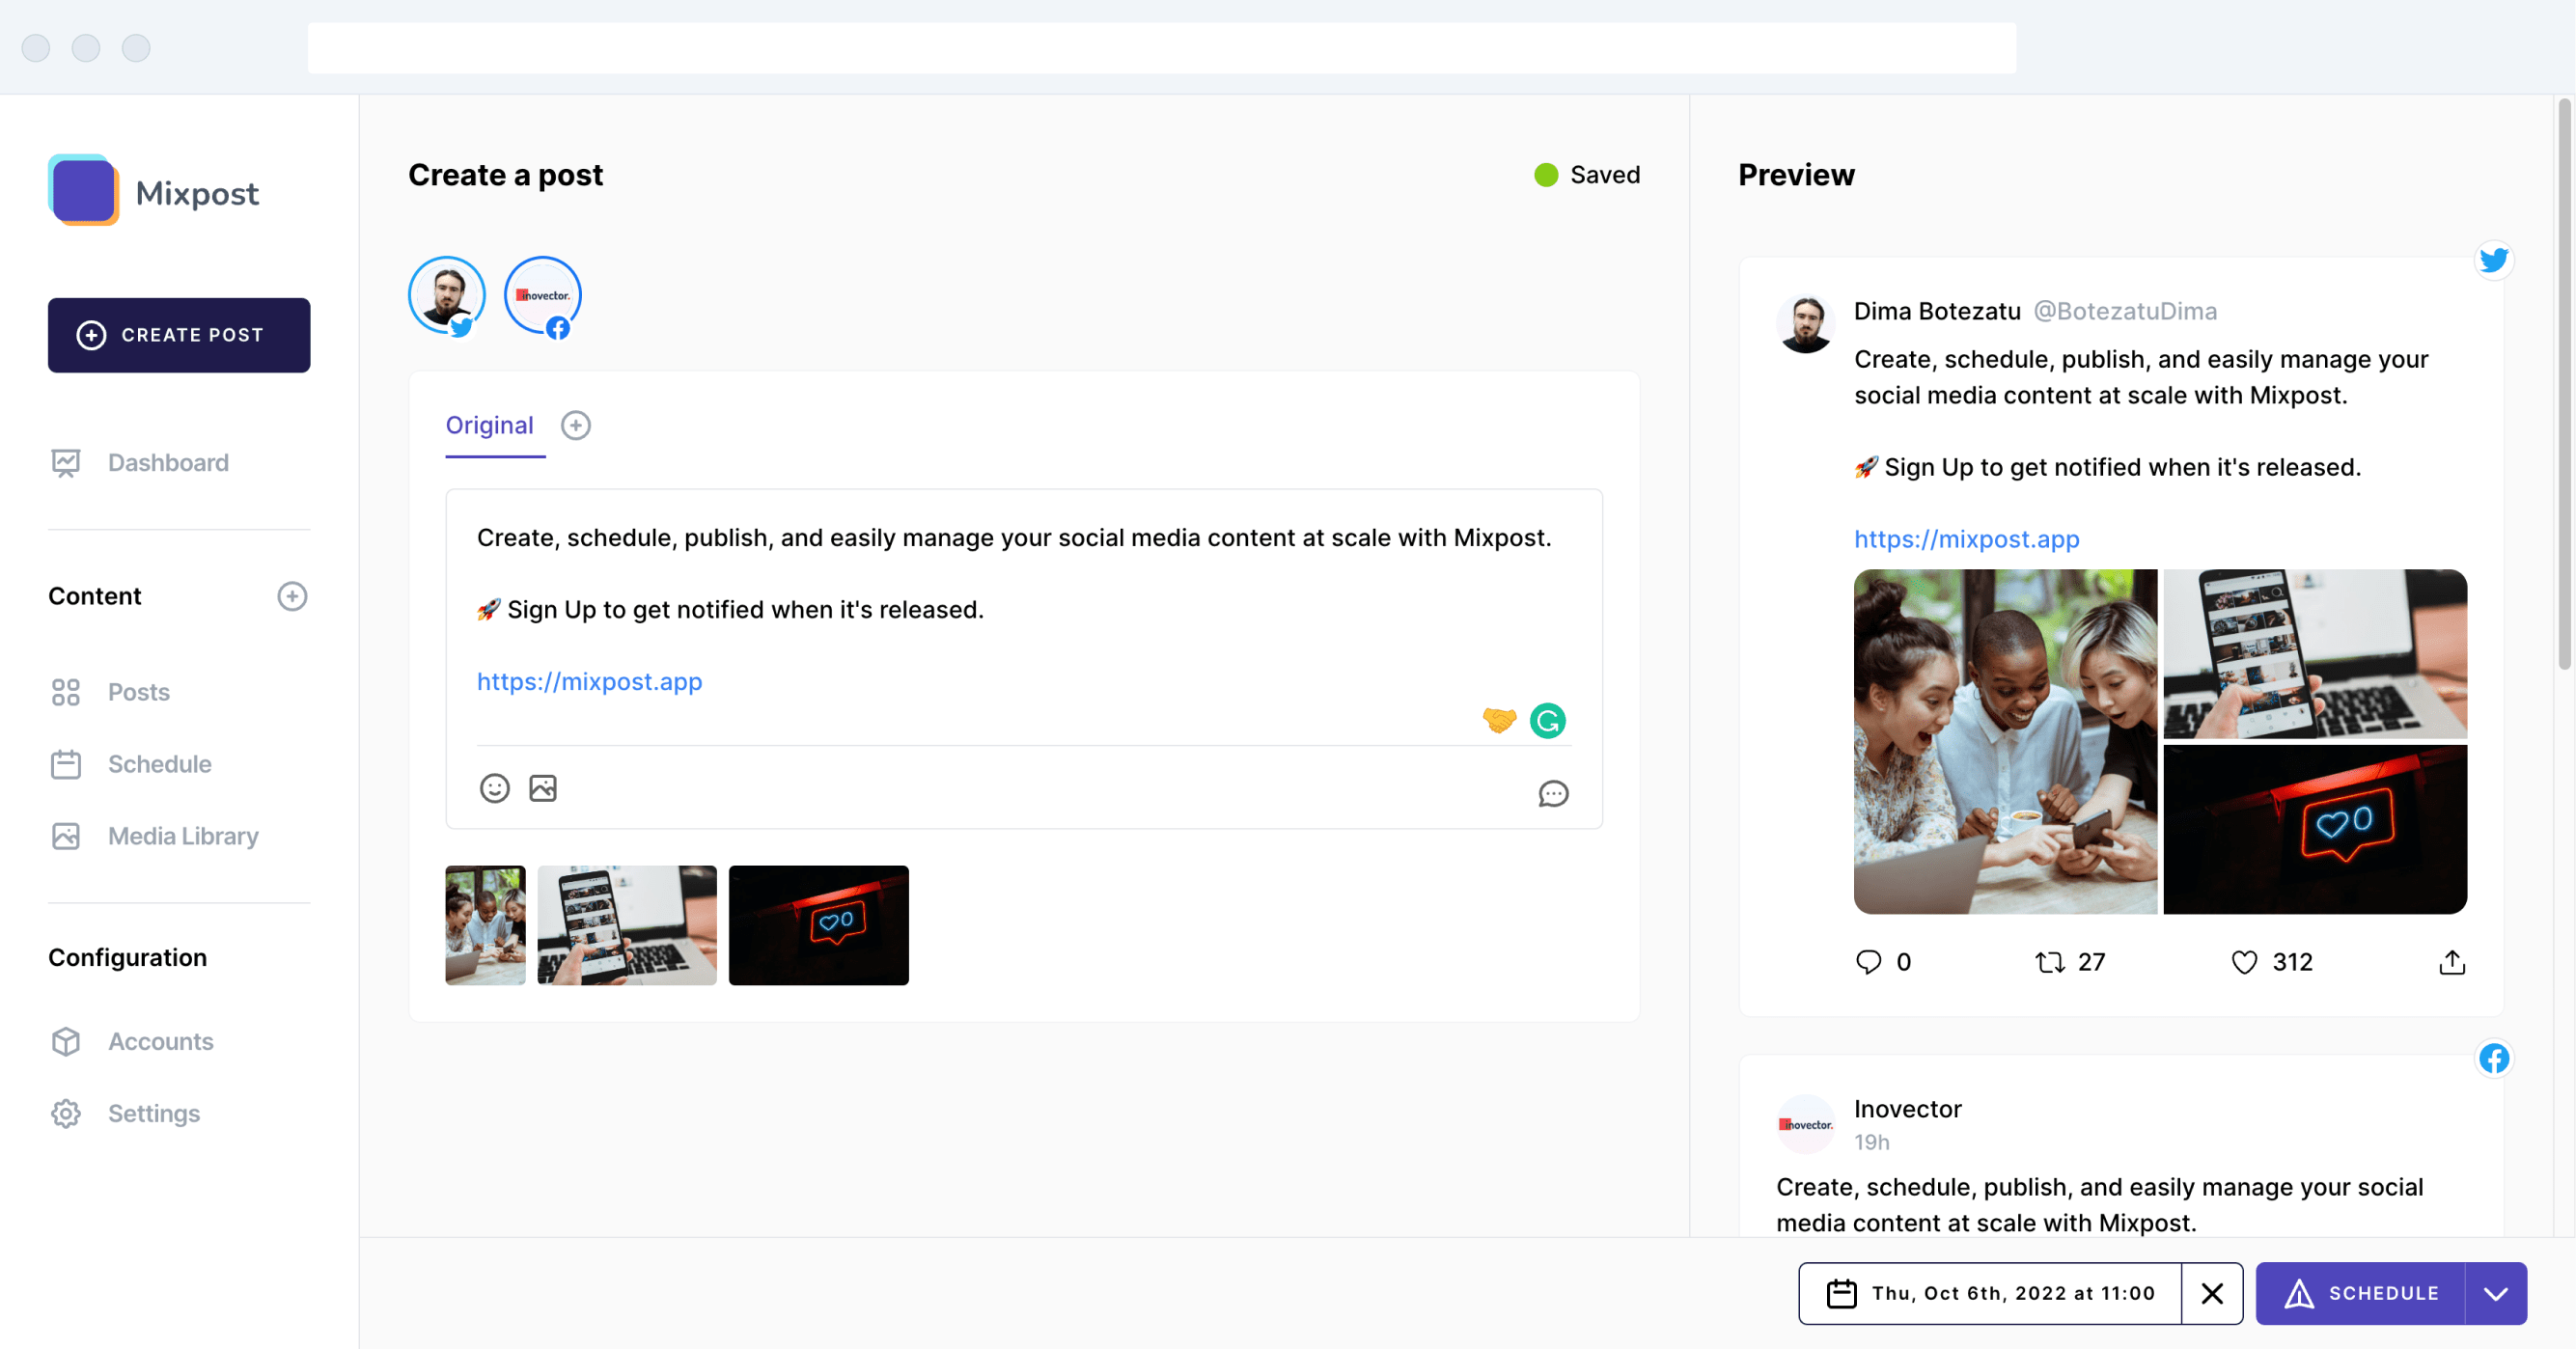This screenshot has width=2576, height=1349.
Task: Toggle the Twitter account selector
Action: point(446,296)
